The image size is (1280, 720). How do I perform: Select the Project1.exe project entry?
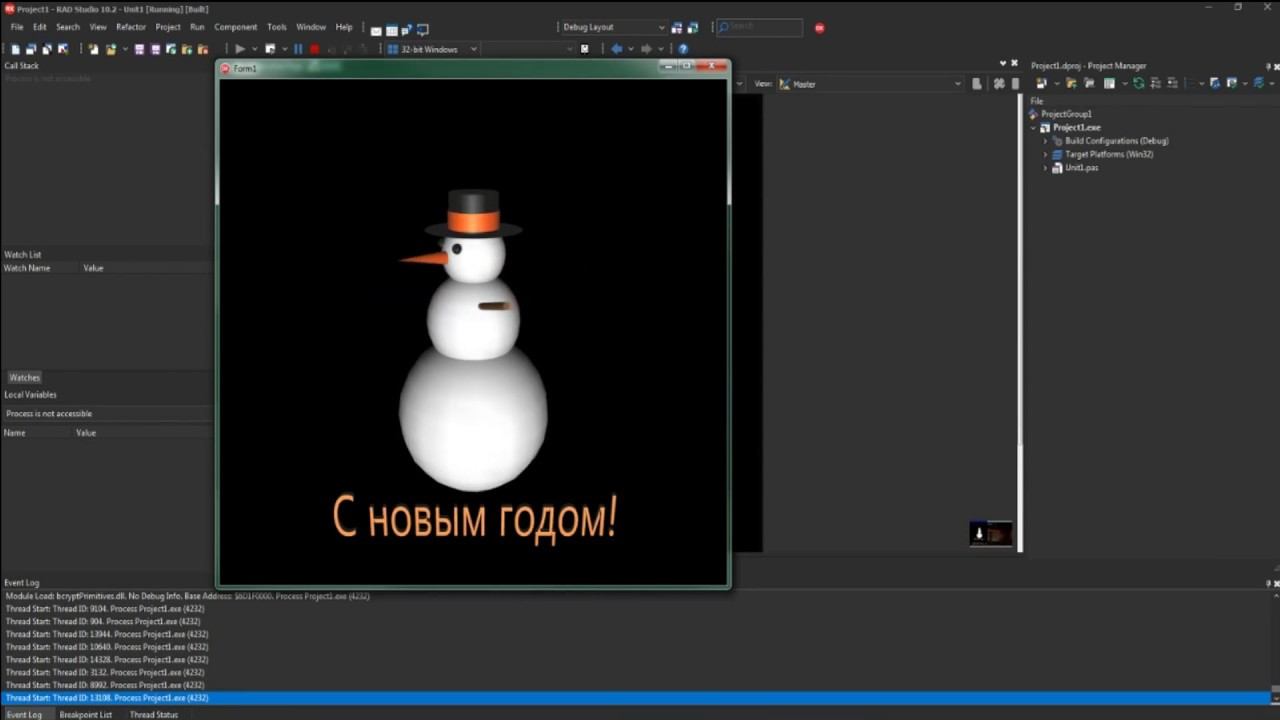[1076, 128]
